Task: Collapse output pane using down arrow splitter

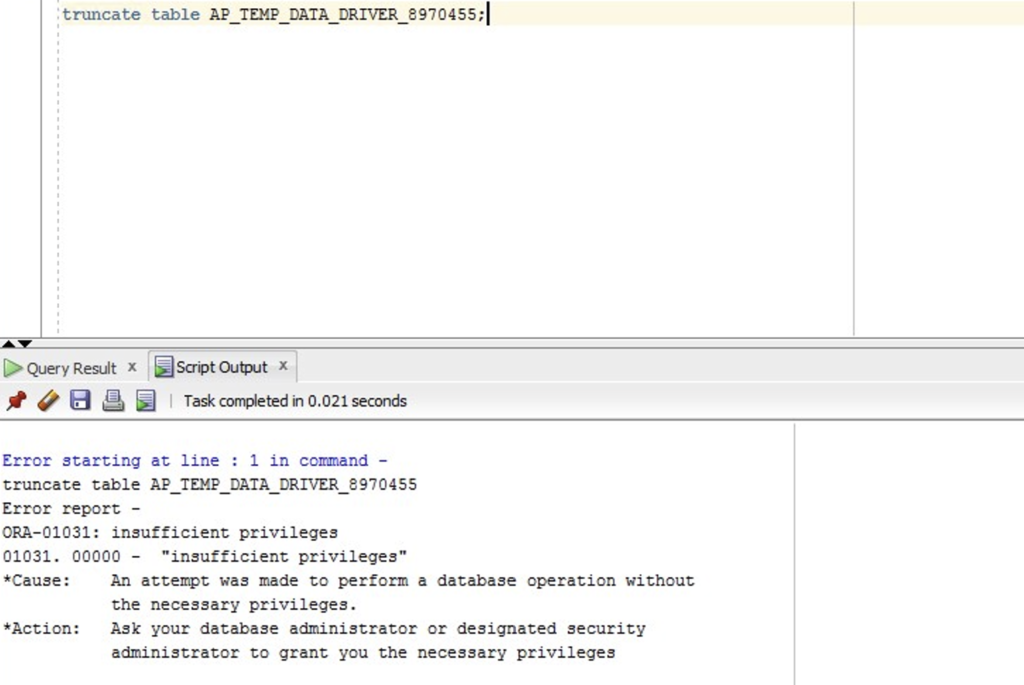Action: [x=24, y=343]
